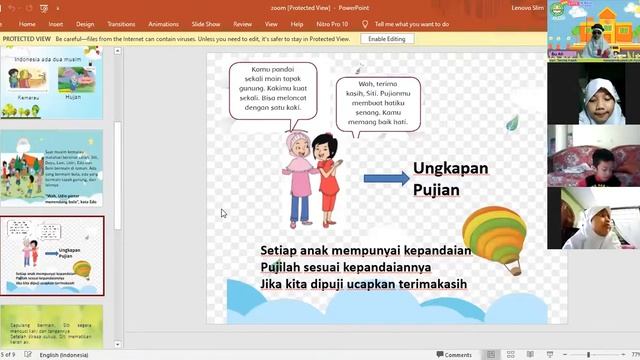This screenshot has width=640, height=360.
Task: Select the Indonesia ada dua musim slide thumbnail
Action: [51, 83]
